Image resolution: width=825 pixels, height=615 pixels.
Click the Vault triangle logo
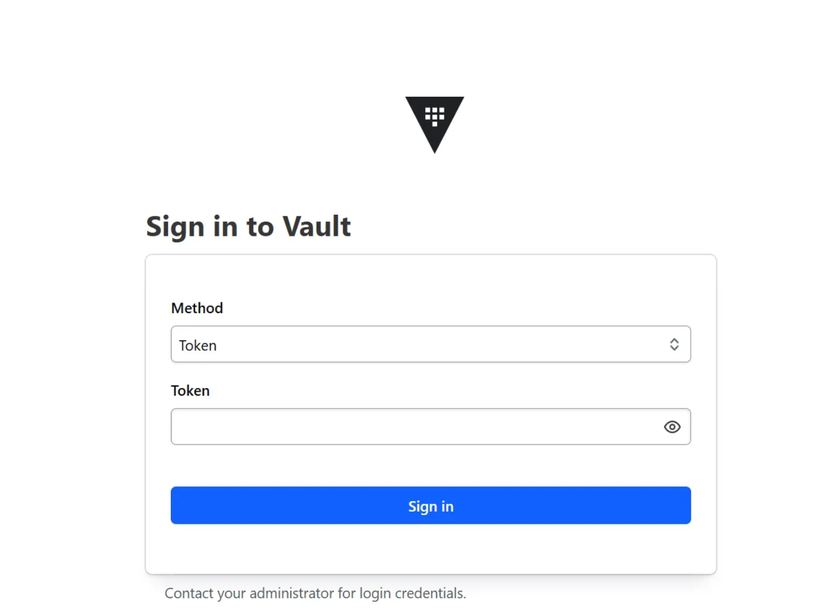point(435,122)
